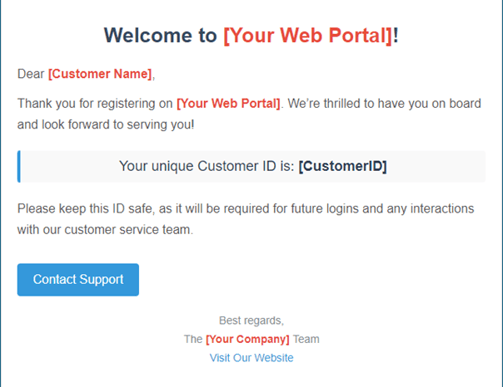Screen dimensions: 503x387
Task: Click 'with our customer service team.' line
Action: pos(105,230)
